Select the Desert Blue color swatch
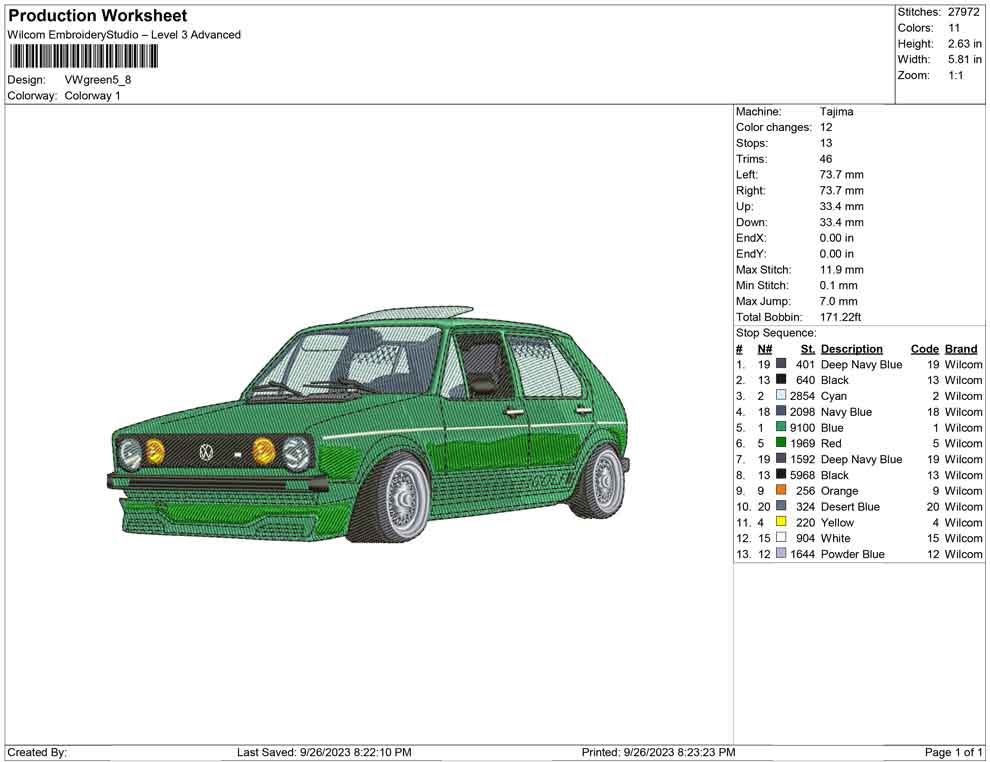This screenshot has width=990, height=762. coord(781,507)
